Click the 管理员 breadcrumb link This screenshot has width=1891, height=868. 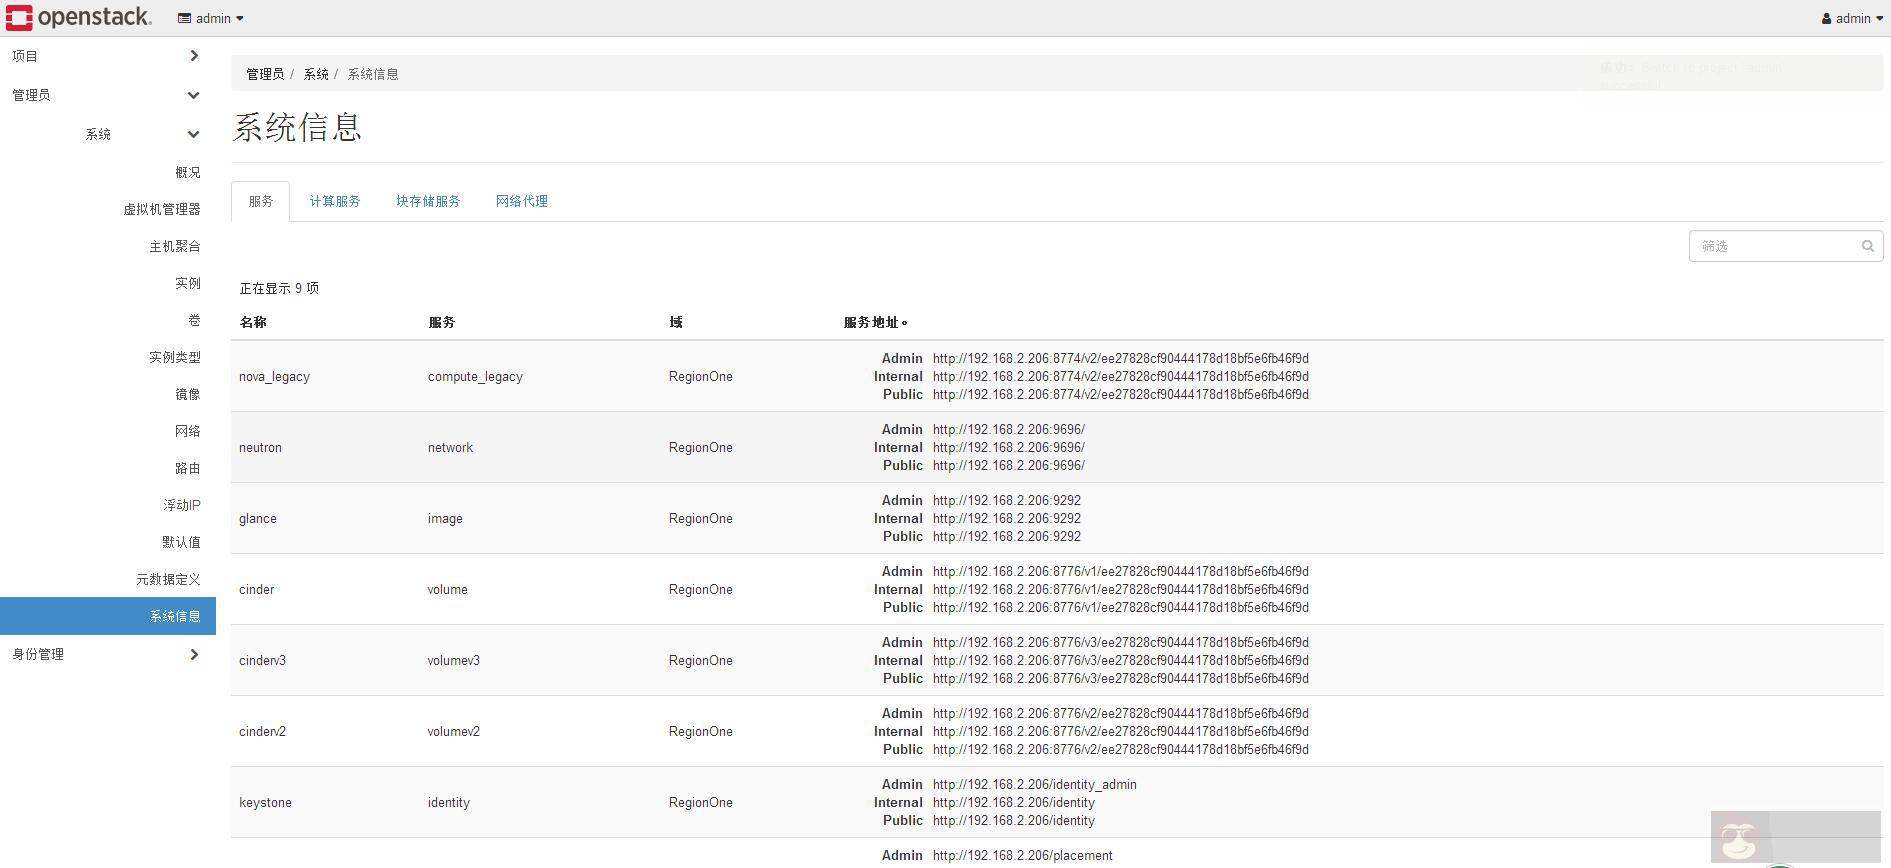coord(265,74)
